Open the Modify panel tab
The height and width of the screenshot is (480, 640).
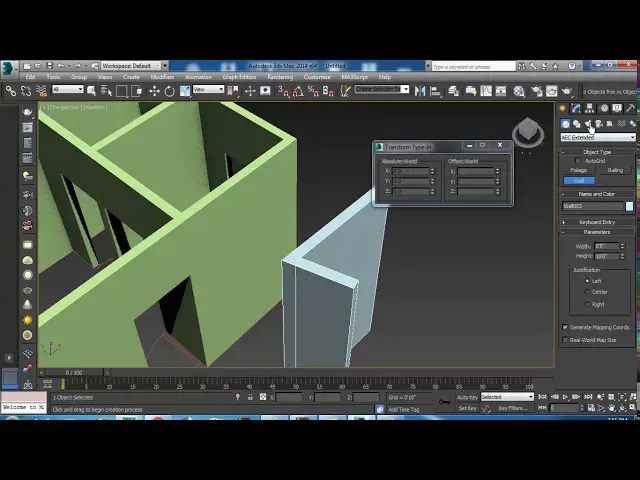(x=576, y=108)
